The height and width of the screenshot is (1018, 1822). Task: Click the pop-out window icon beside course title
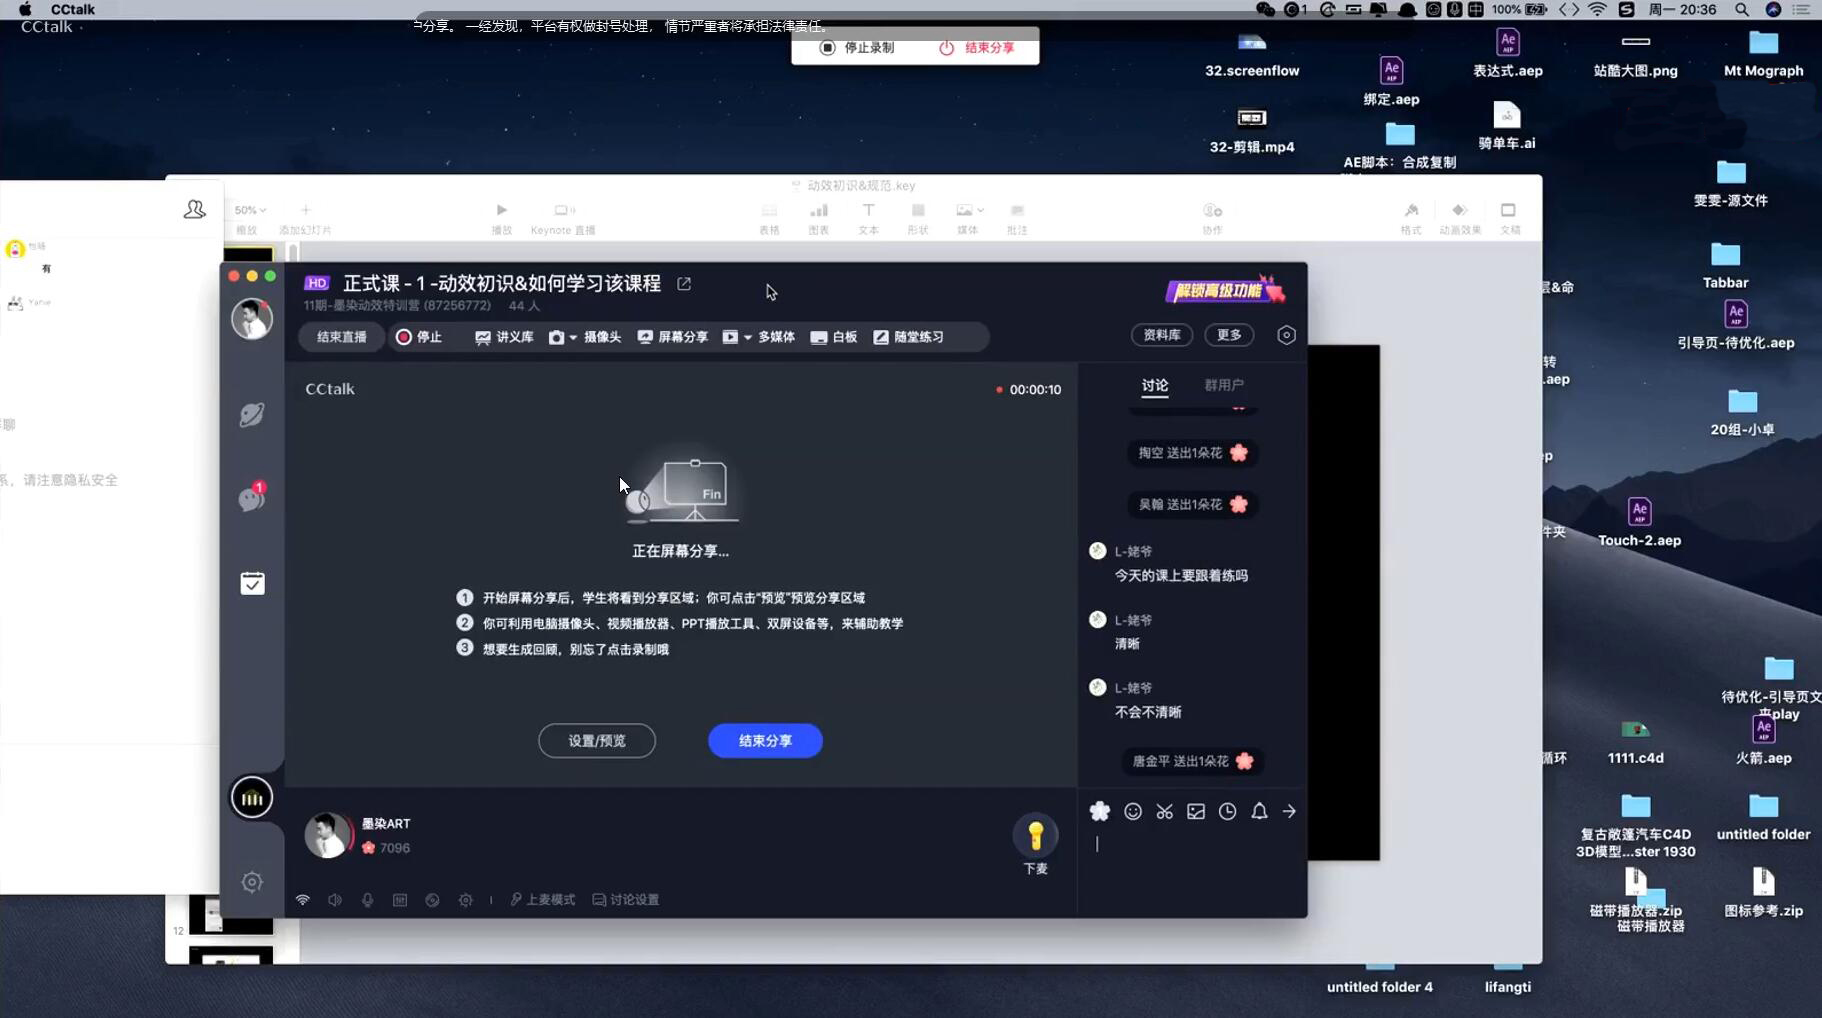(684, 284)
